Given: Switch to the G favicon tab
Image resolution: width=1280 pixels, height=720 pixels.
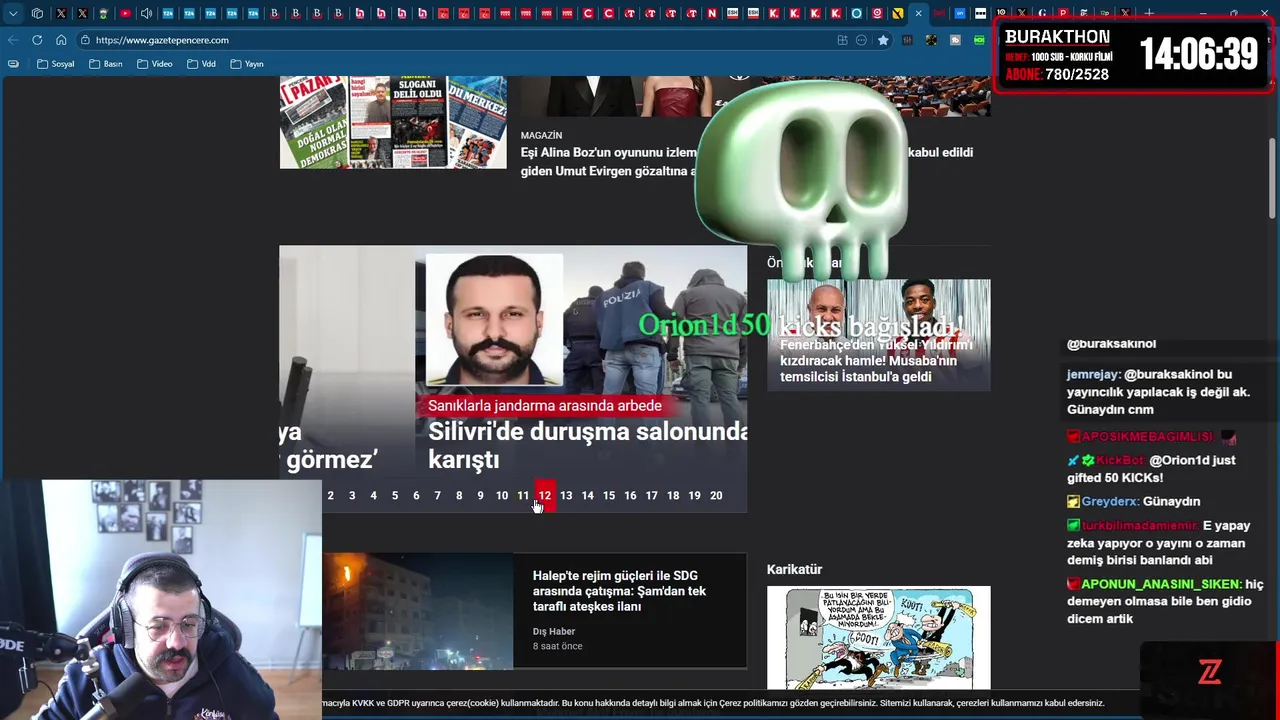Looking at the screenshot, I should tap(1042, 13).
